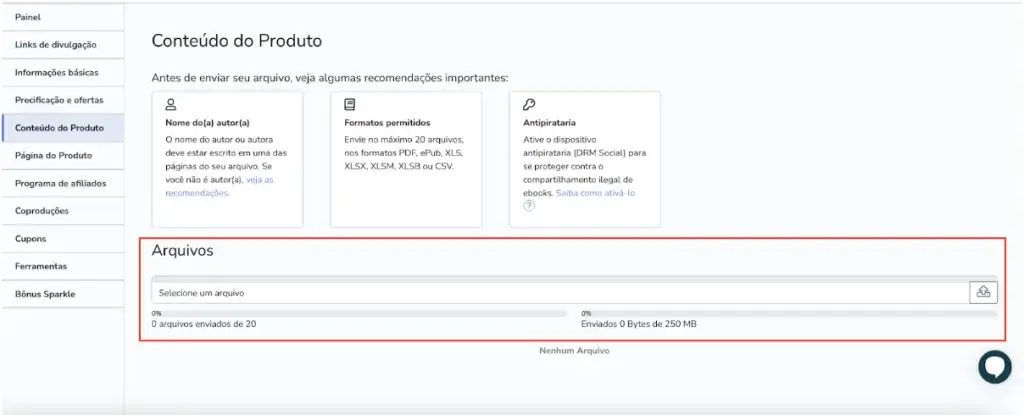The height and width of the screenshot is (415, 1024).
Task: Navigate to Precificação e ofertas
Action: point(59,100)
